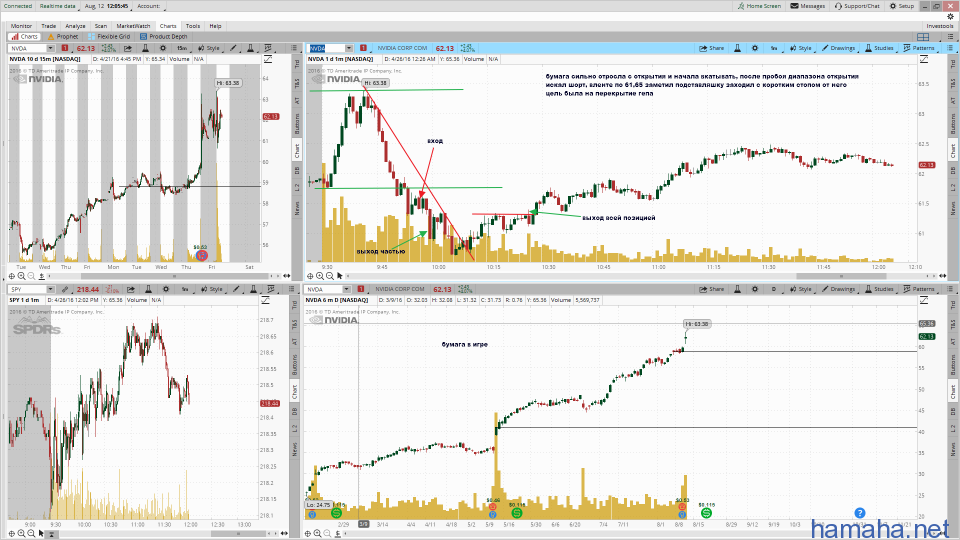Toggle the T&S side tab on the NVDA 15m panel

[x=297, y=82]
